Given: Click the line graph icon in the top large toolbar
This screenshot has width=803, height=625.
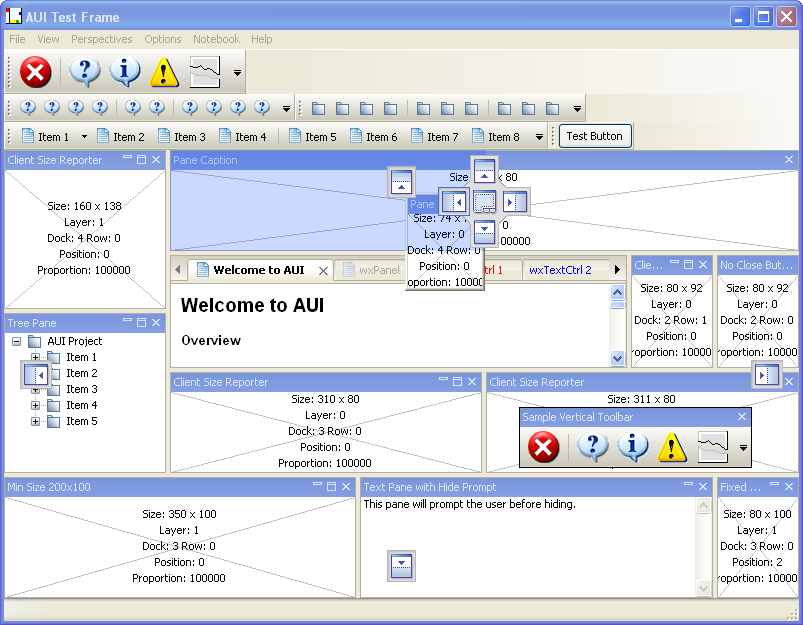Looking at the screenshot, I should 205,72.
